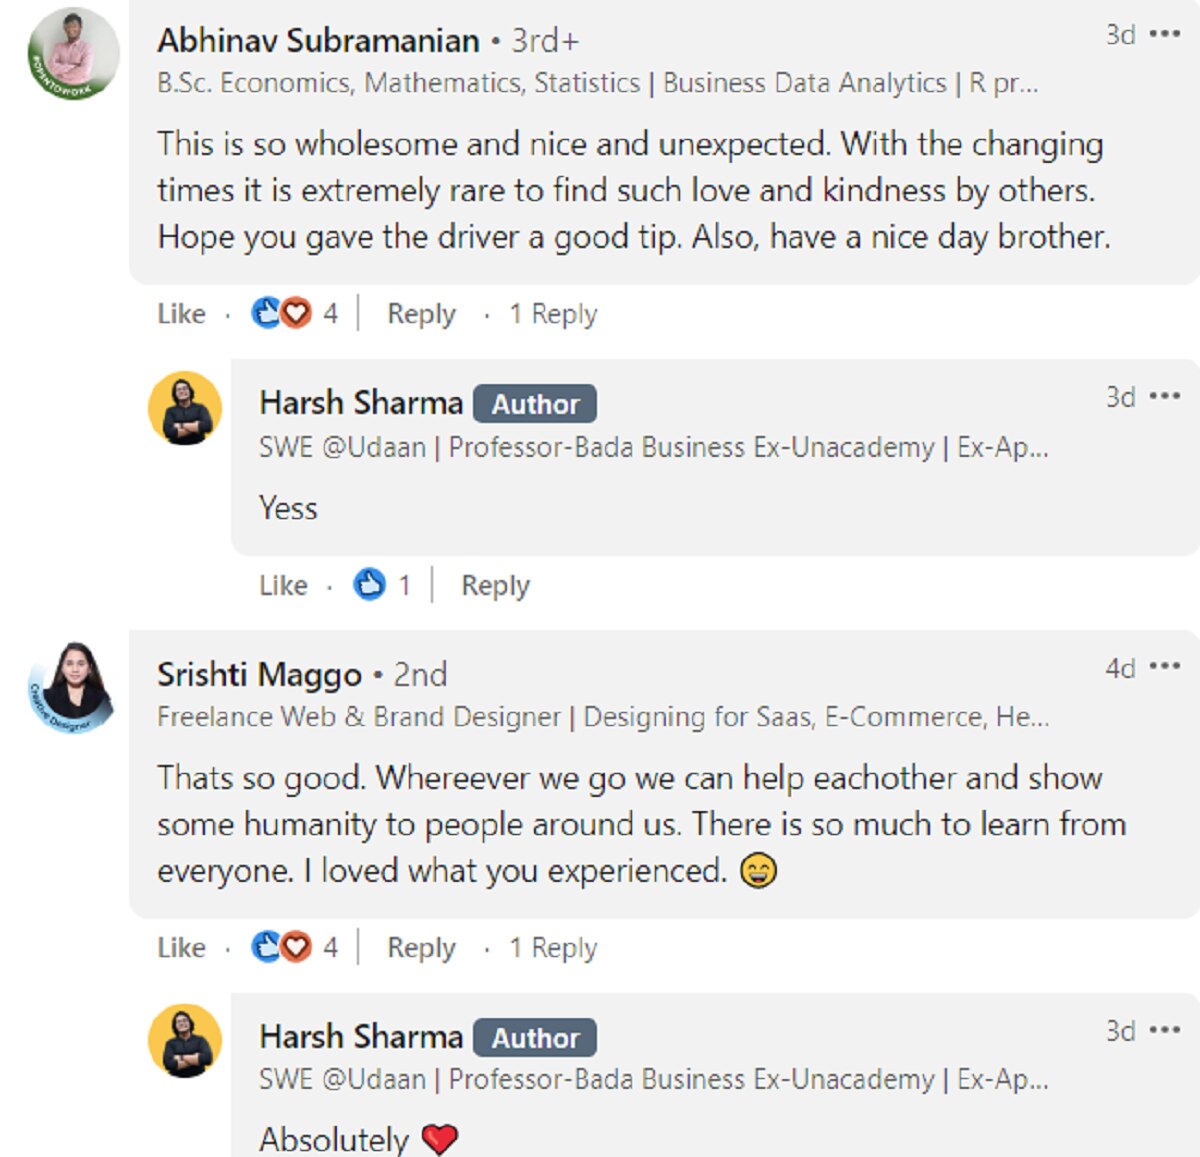Open options menu on Abhinav Subramanian's comment
This screenshot has width=1200, height=1157.
click(x=1164, y=35)
